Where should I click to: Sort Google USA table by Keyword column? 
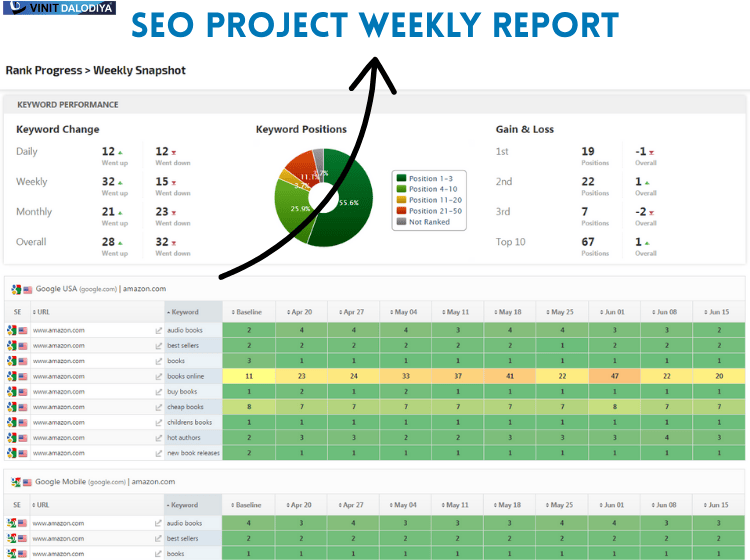(193, 312)
